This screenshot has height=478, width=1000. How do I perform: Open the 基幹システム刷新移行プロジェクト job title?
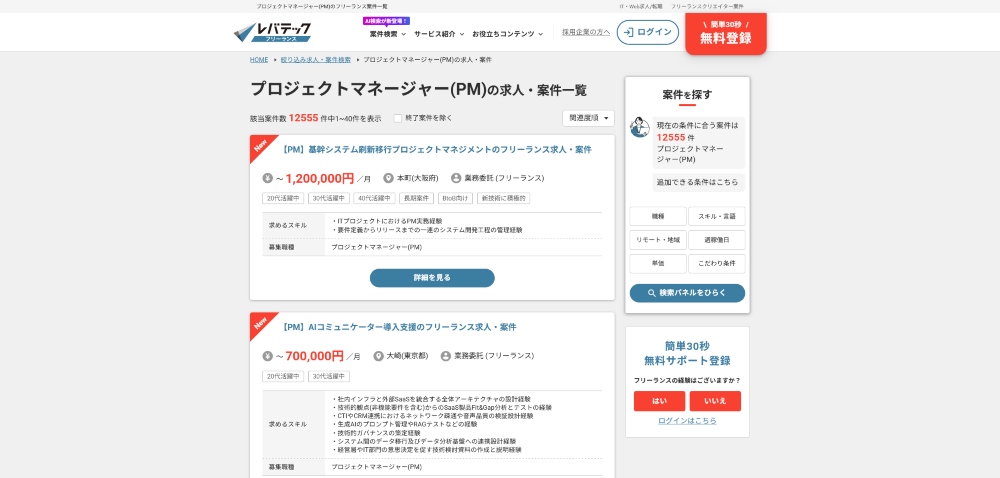pos(436,150)
